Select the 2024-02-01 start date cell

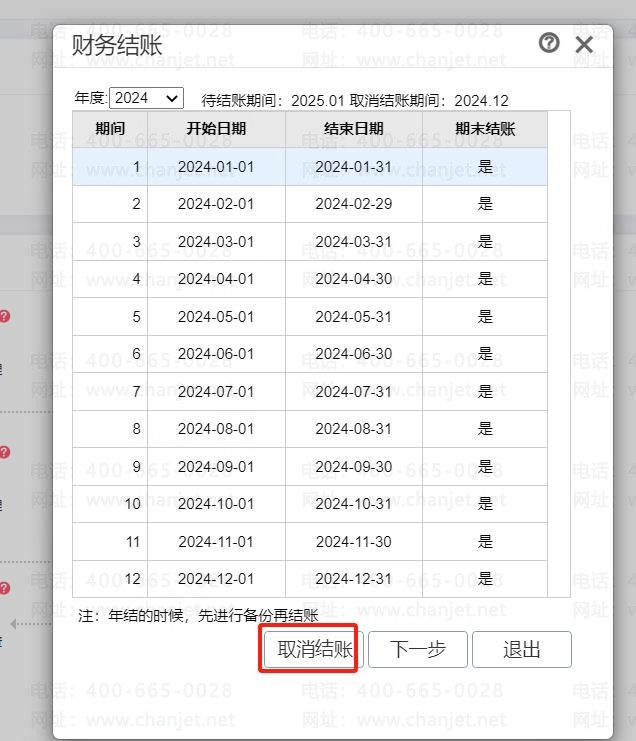(x=216, y=204)
